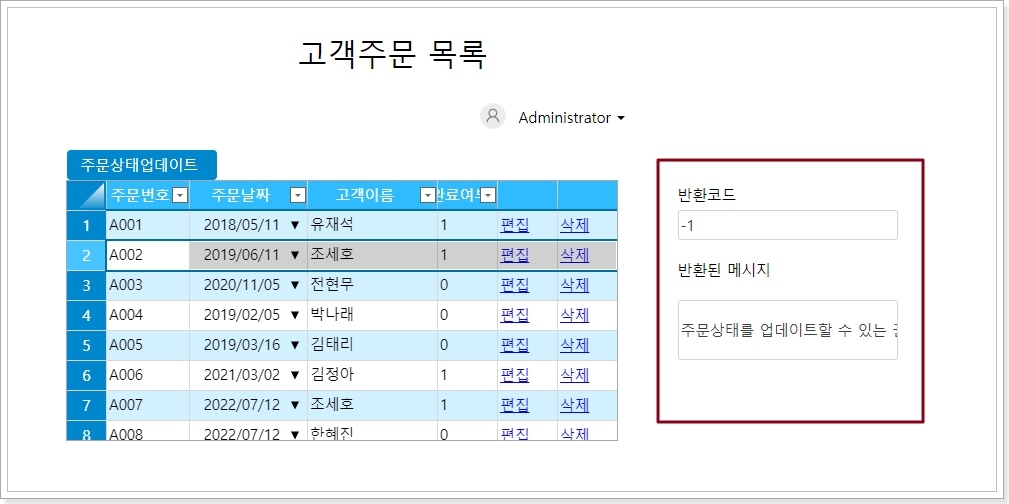Click the 반환된 메시지 text box

coord(787,329)
